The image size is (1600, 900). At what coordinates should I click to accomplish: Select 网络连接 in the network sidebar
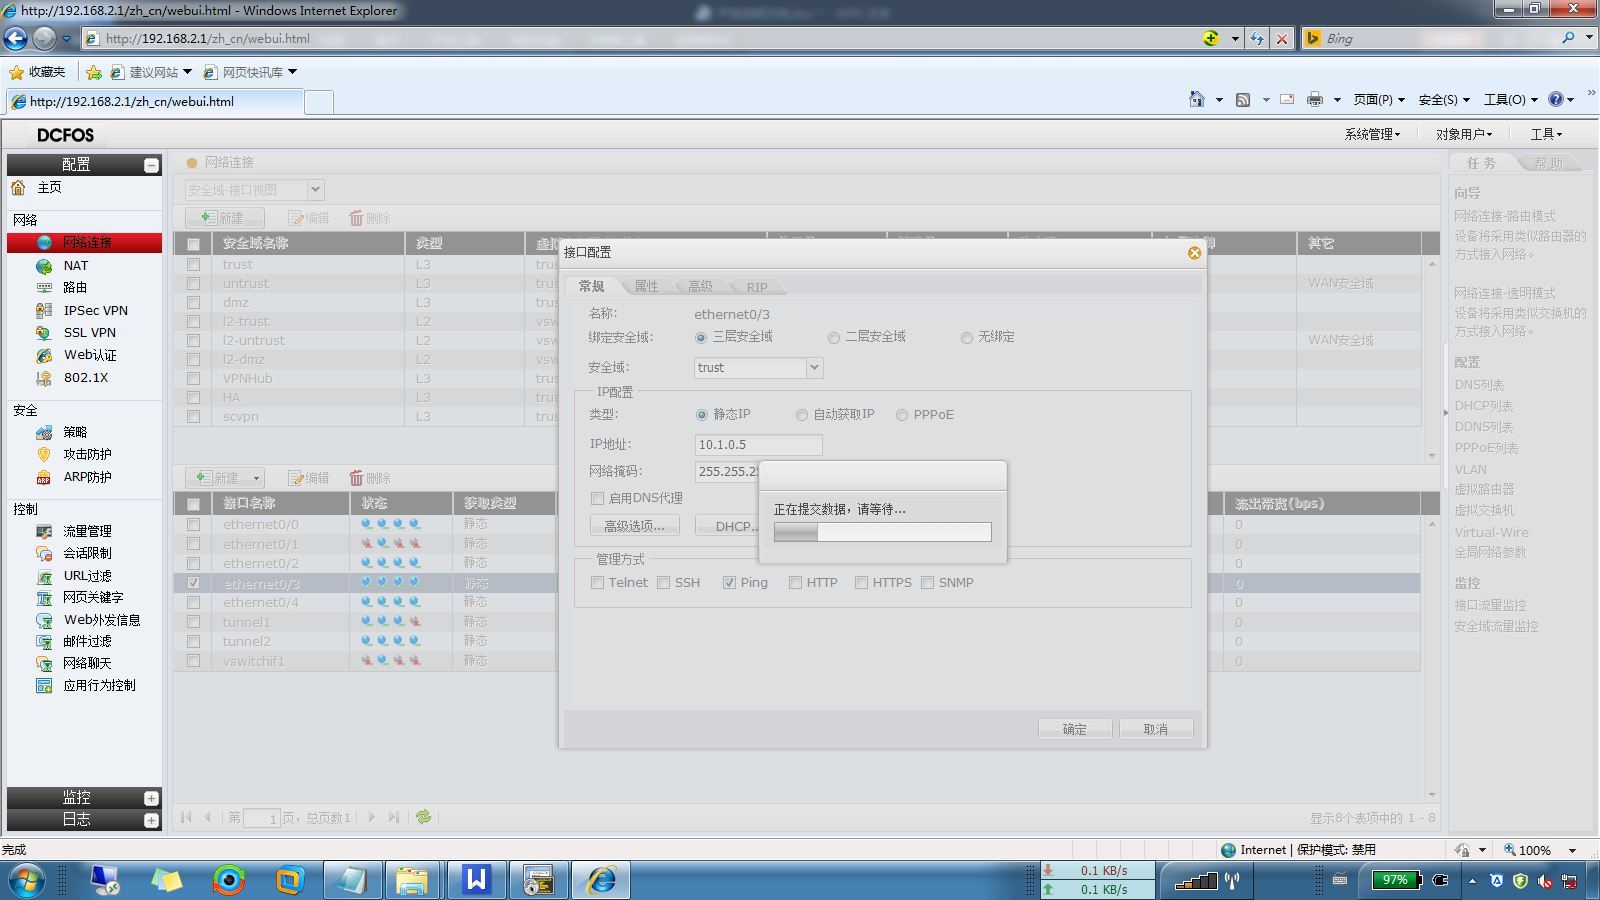(x=84, y=243)
